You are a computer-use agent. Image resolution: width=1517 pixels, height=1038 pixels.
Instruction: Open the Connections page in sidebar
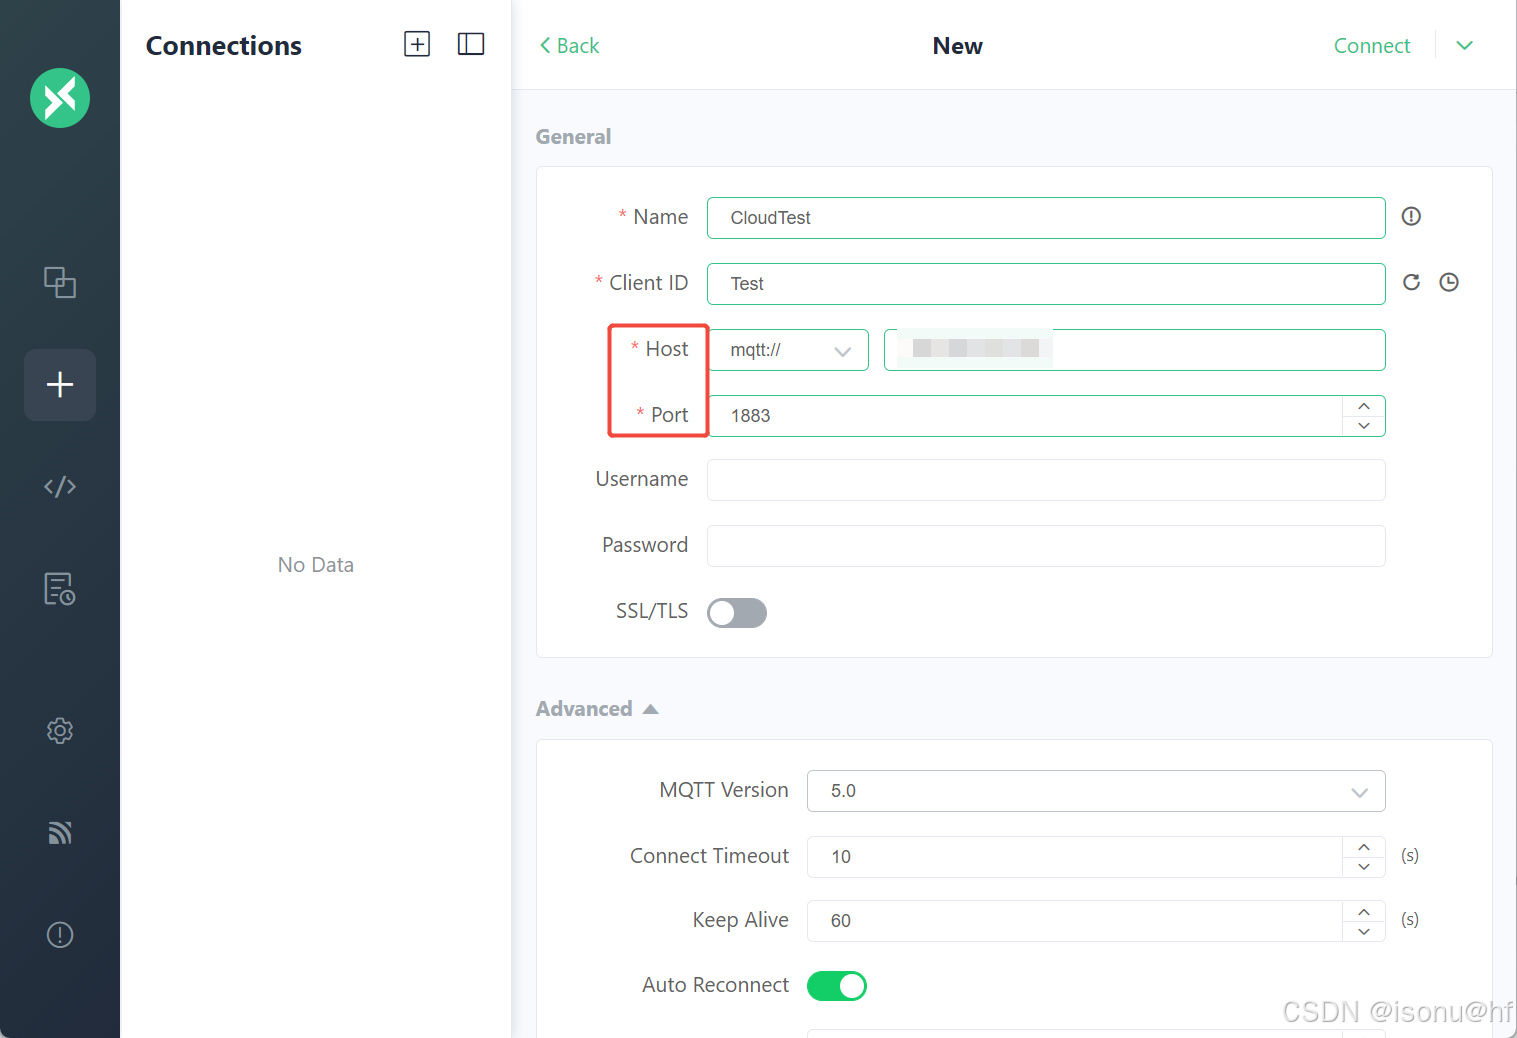(x=60, y=283)
